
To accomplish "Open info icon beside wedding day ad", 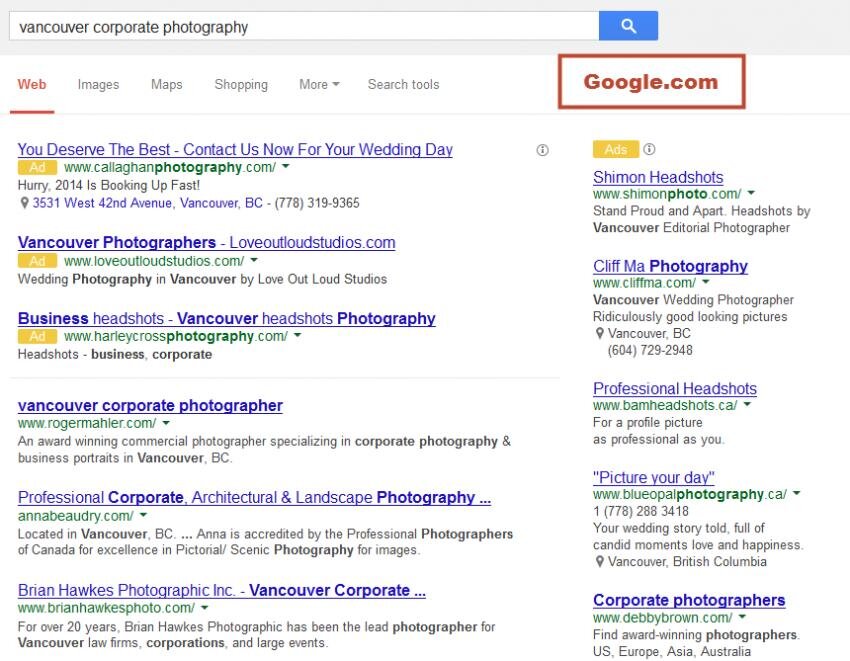I will [x=542, y=150].
